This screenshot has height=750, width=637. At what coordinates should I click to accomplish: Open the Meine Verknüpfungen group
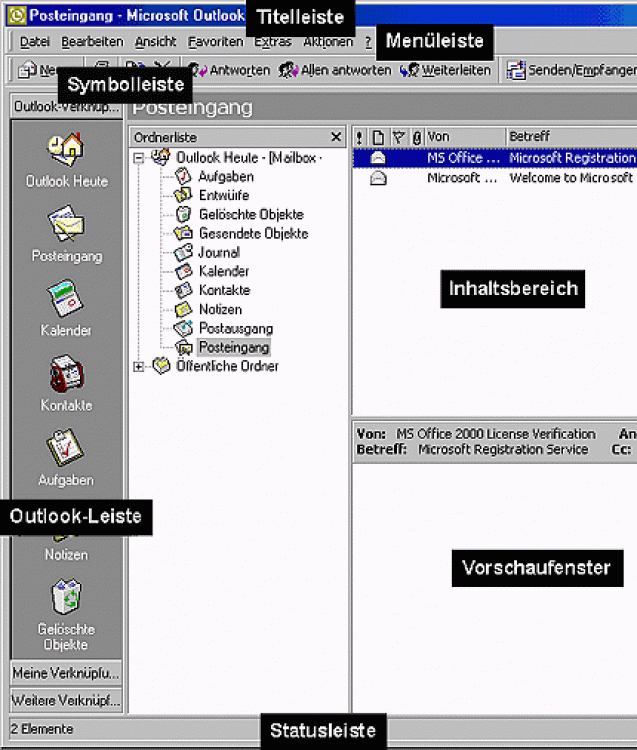pos(66,672)
